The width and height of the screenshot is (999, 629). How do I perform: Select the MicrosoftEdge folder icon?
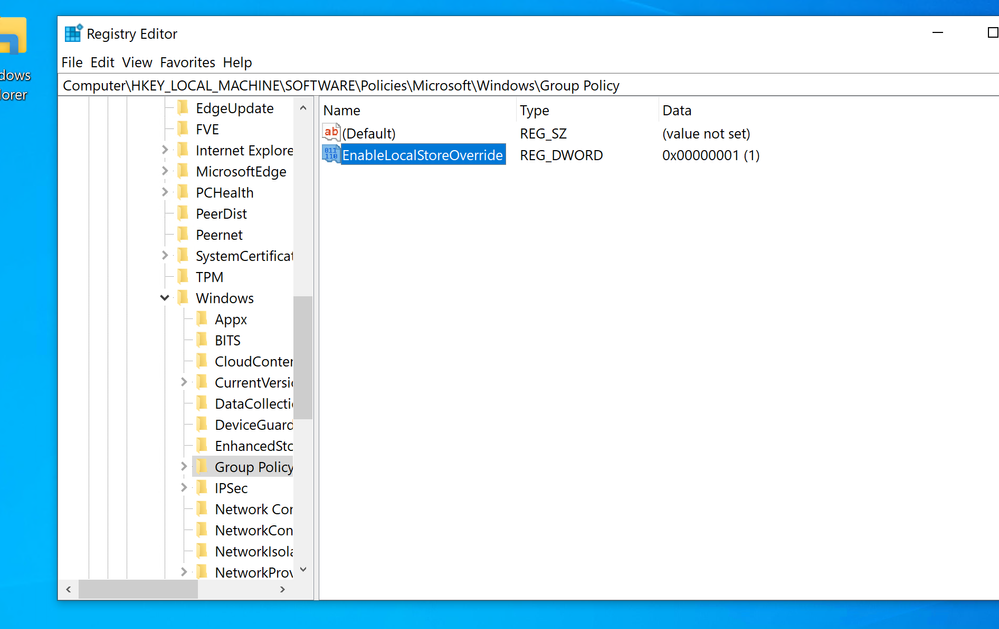pos(183,171)
